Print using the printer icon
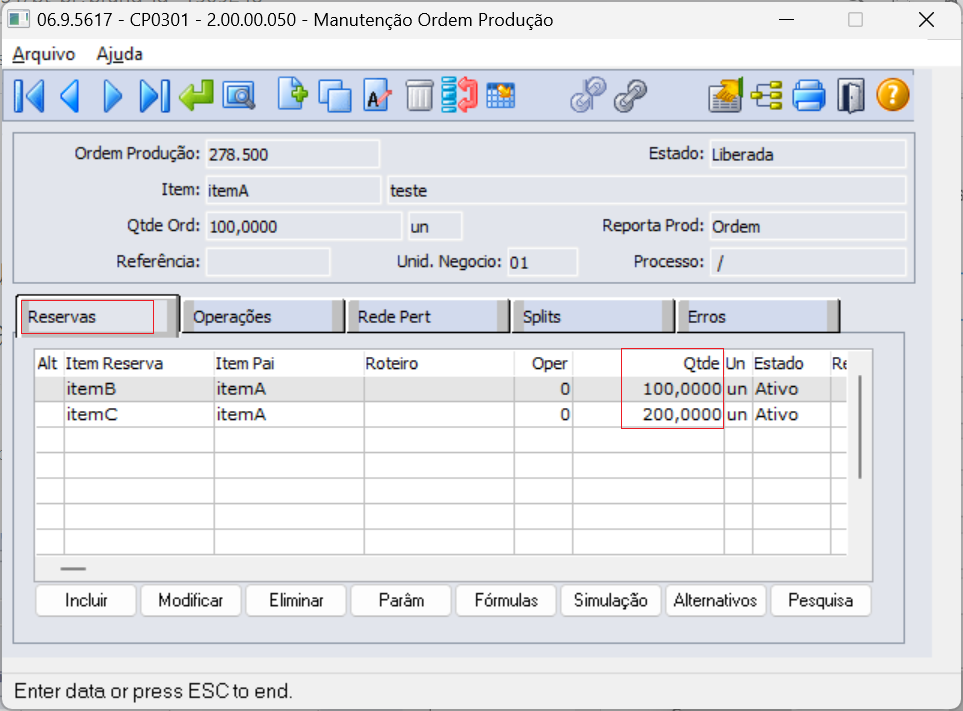The image size is (963, 711). point(809,96)
